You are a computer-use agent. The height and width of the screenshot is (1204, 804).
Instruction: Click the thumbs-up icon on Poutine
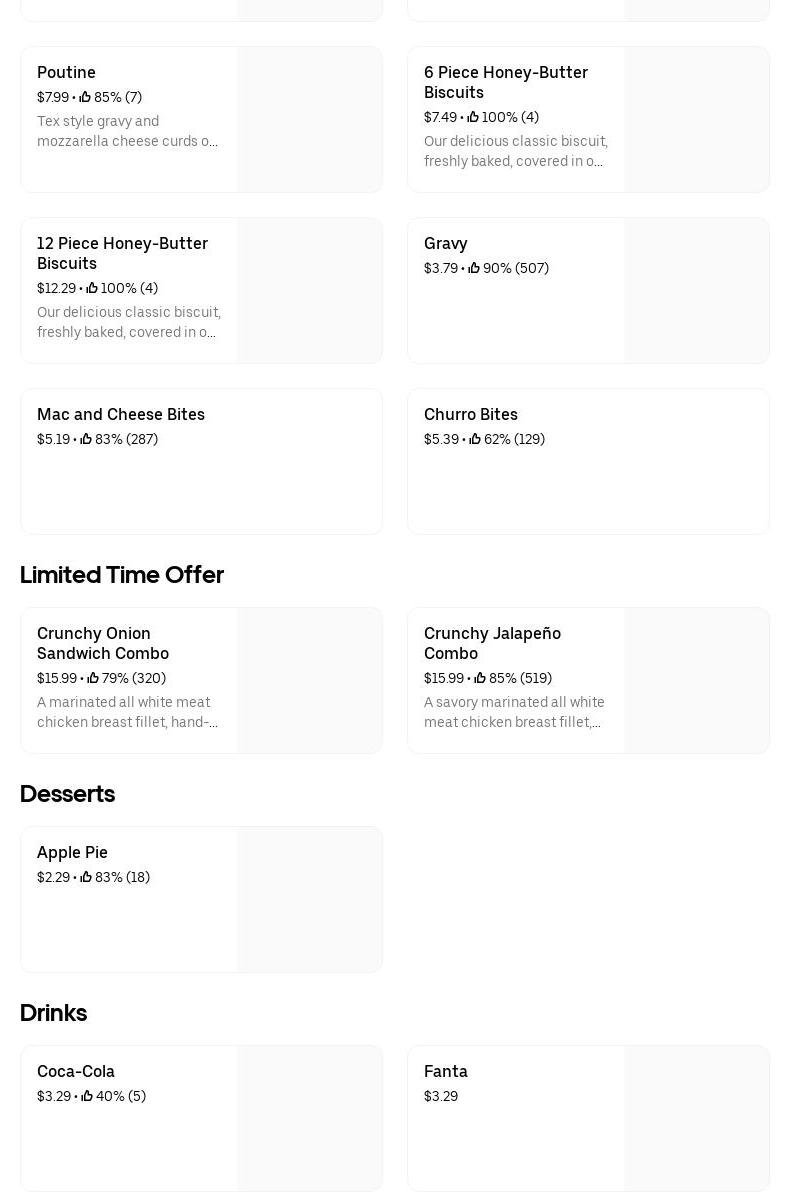[x=85, y=97]
